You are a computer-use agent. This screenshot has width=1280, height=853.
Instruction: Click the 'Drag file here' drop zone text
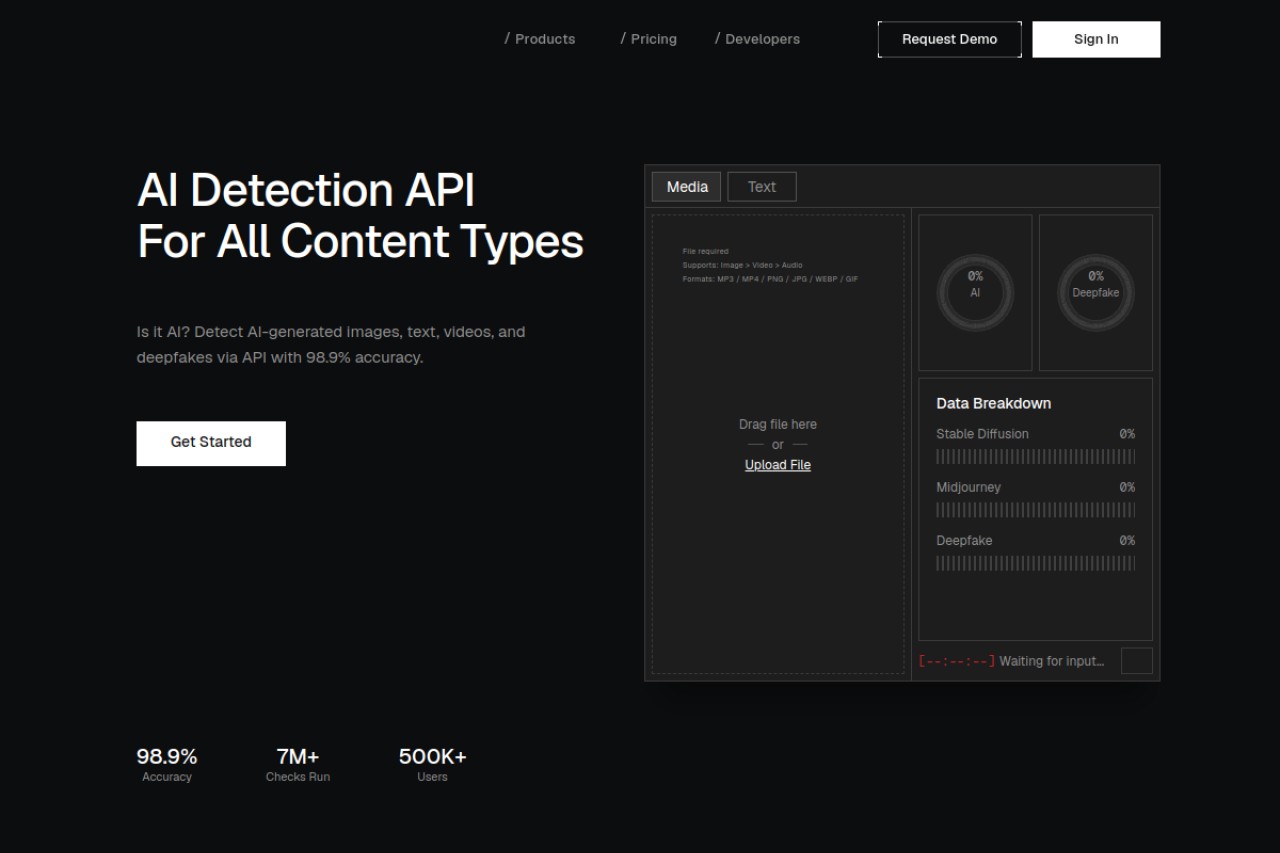(778, 424)
